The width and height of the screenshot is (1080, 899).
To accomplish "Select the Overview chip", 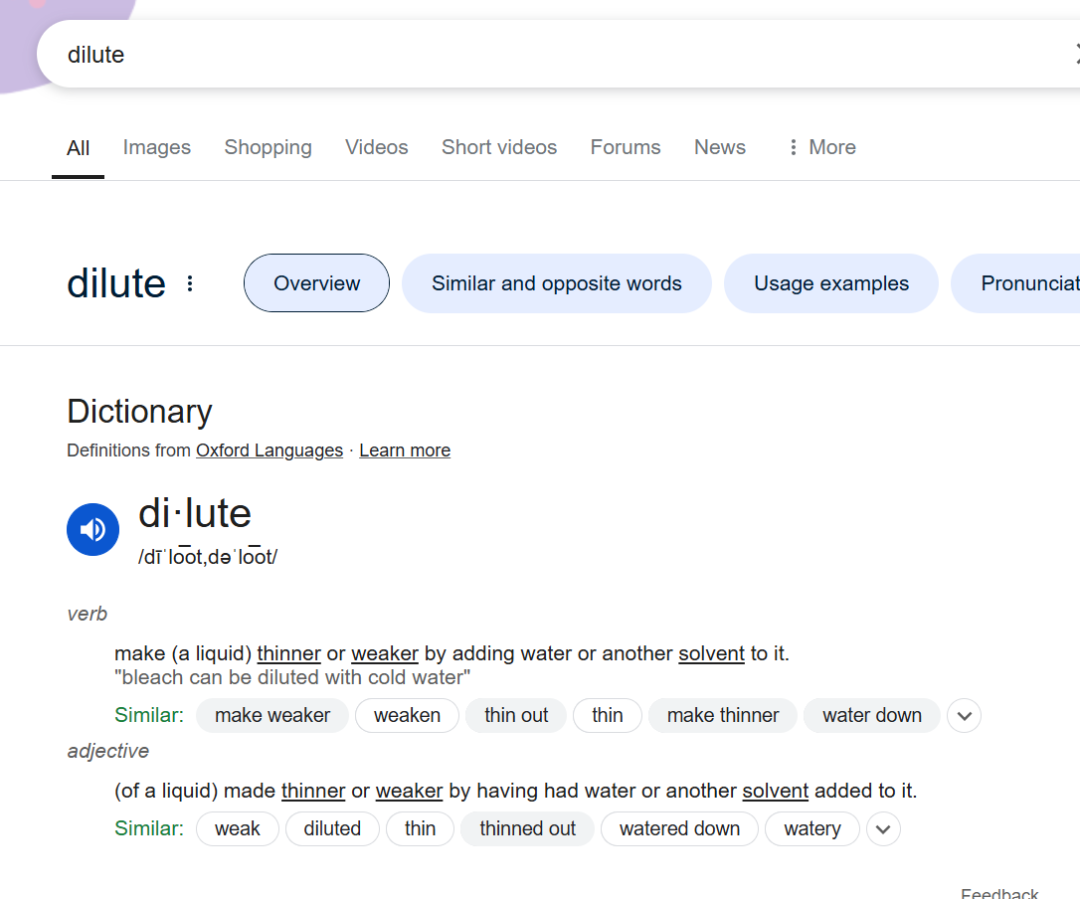I will [317, 283].
